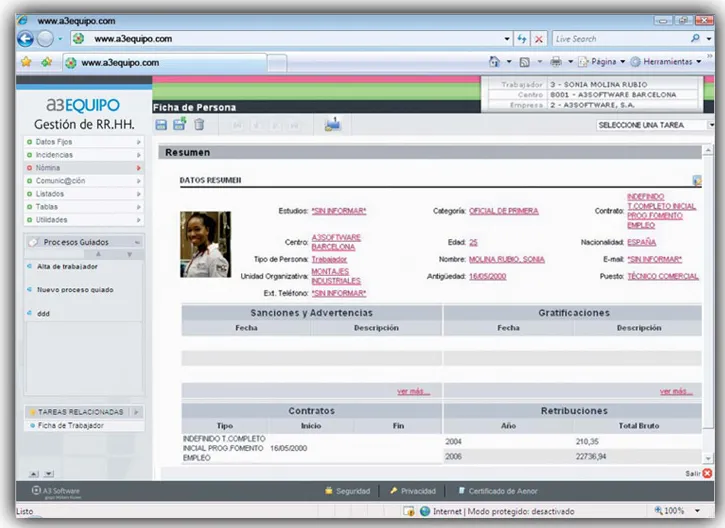Click the Refresh page icon
The height and width of the screenshot is (528, 725).
click(522, 39)
